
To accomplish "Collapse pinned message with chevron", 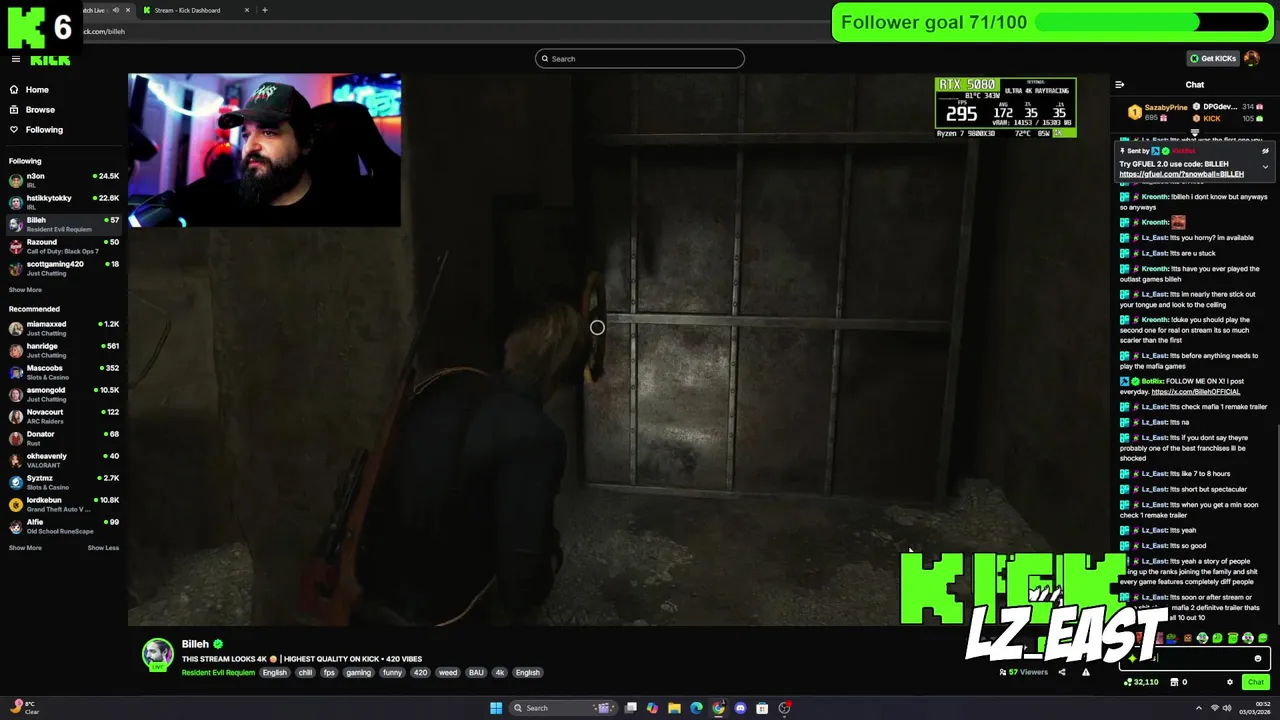I will [x=1265, y=167].
